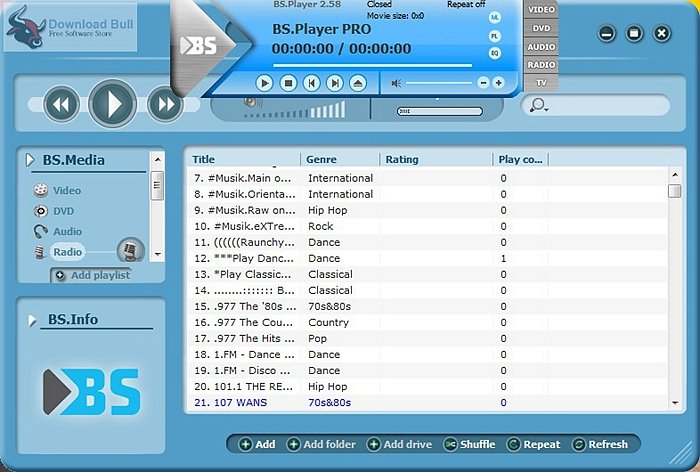700x472 pixels.
Task: Click the volume slider track
Action: (x=440, y=83)
